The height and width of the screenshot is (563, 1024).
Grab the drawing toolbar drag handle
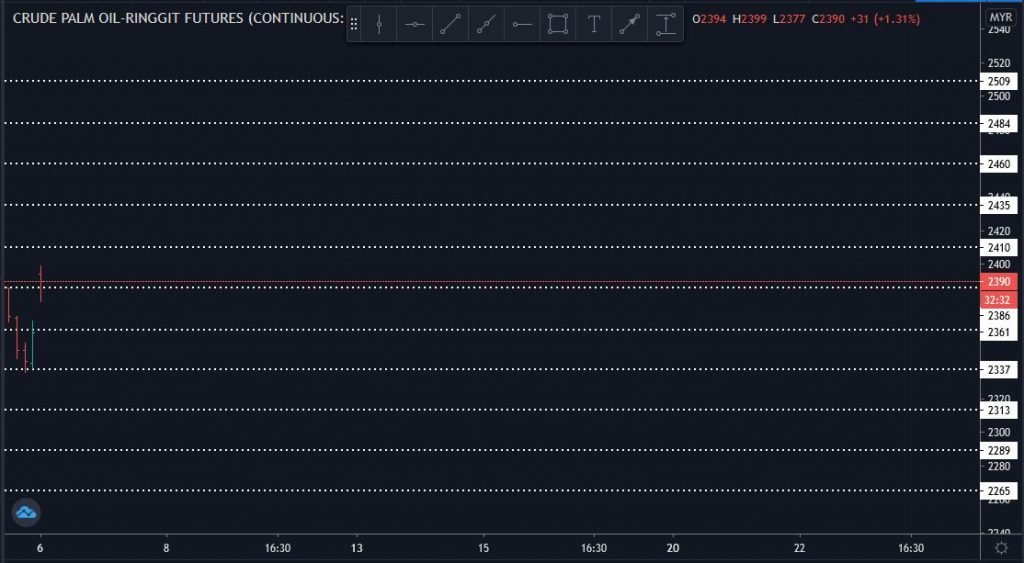pyautogui.click(x=354, y=25)
